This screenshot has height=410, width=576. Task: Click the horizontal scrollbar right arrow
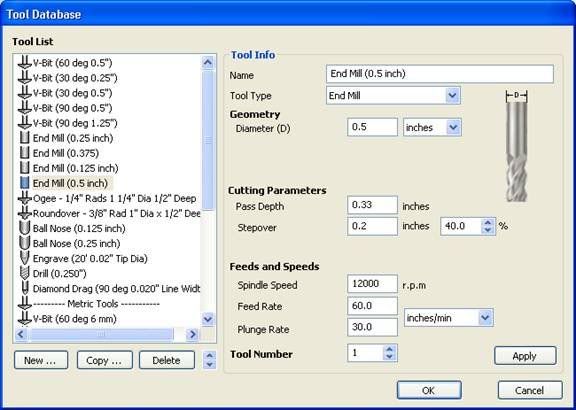point(192,334)
